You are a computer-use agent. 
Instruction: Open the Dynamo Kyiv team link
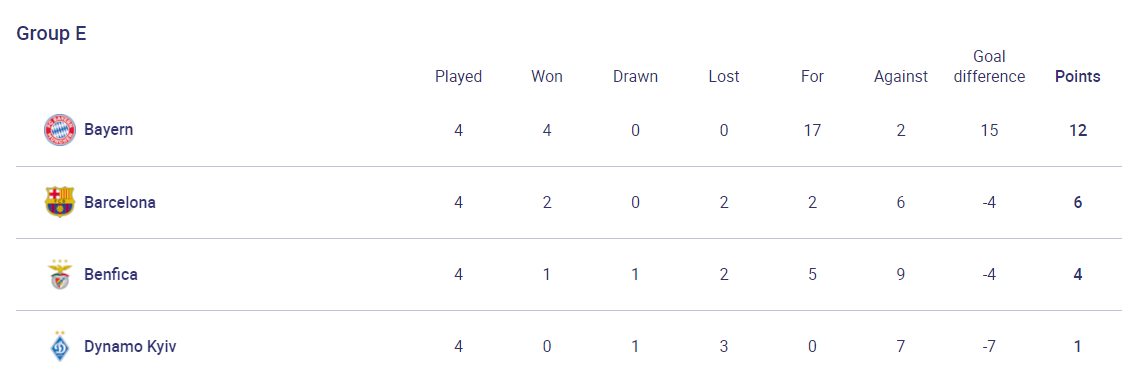(x=130, y=346)
